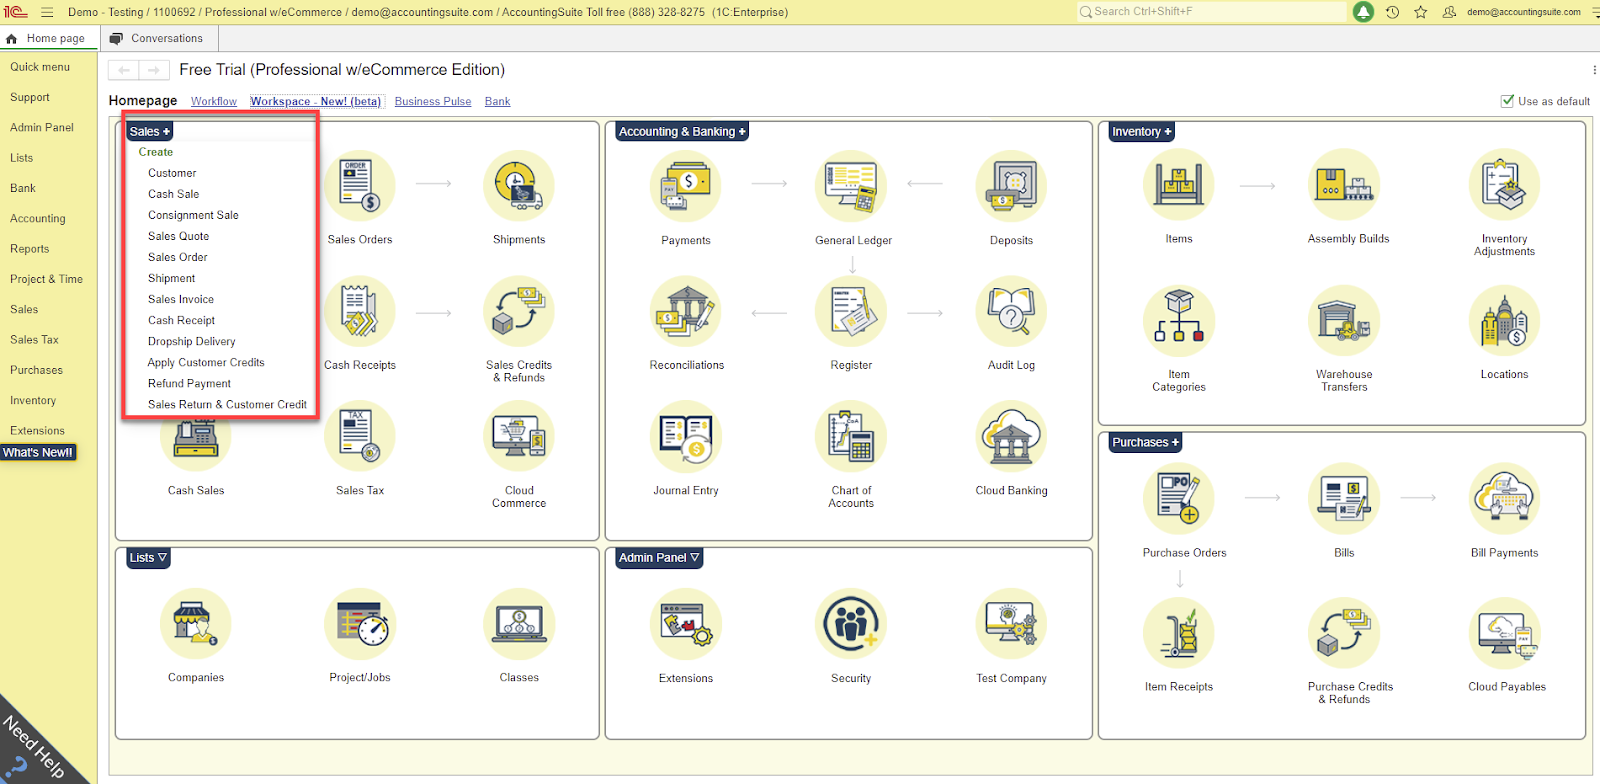1600x784 pixels.
Task: Select Sales Invoice menu entry
Action: coord(181,299)
